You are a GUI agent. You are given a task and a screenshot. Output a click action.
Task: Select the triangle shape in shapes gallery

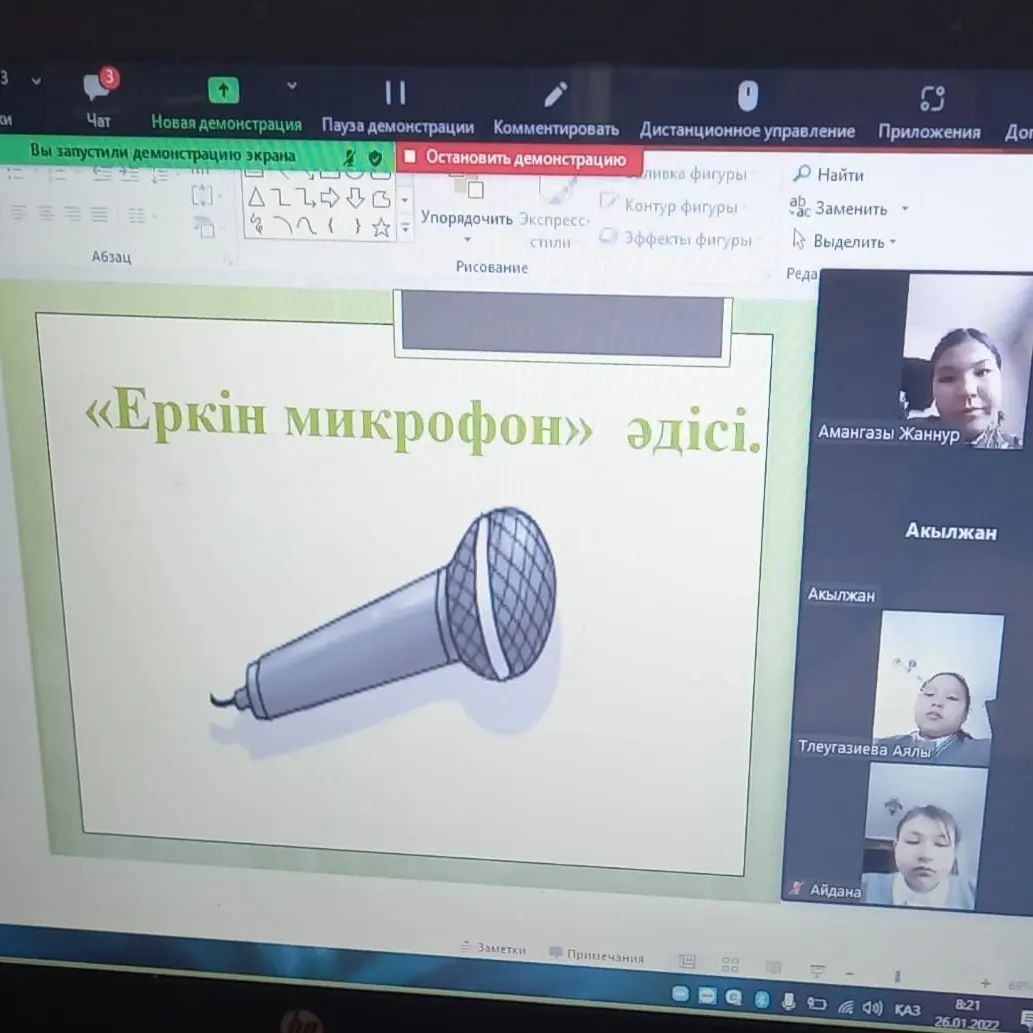[256, 197]
